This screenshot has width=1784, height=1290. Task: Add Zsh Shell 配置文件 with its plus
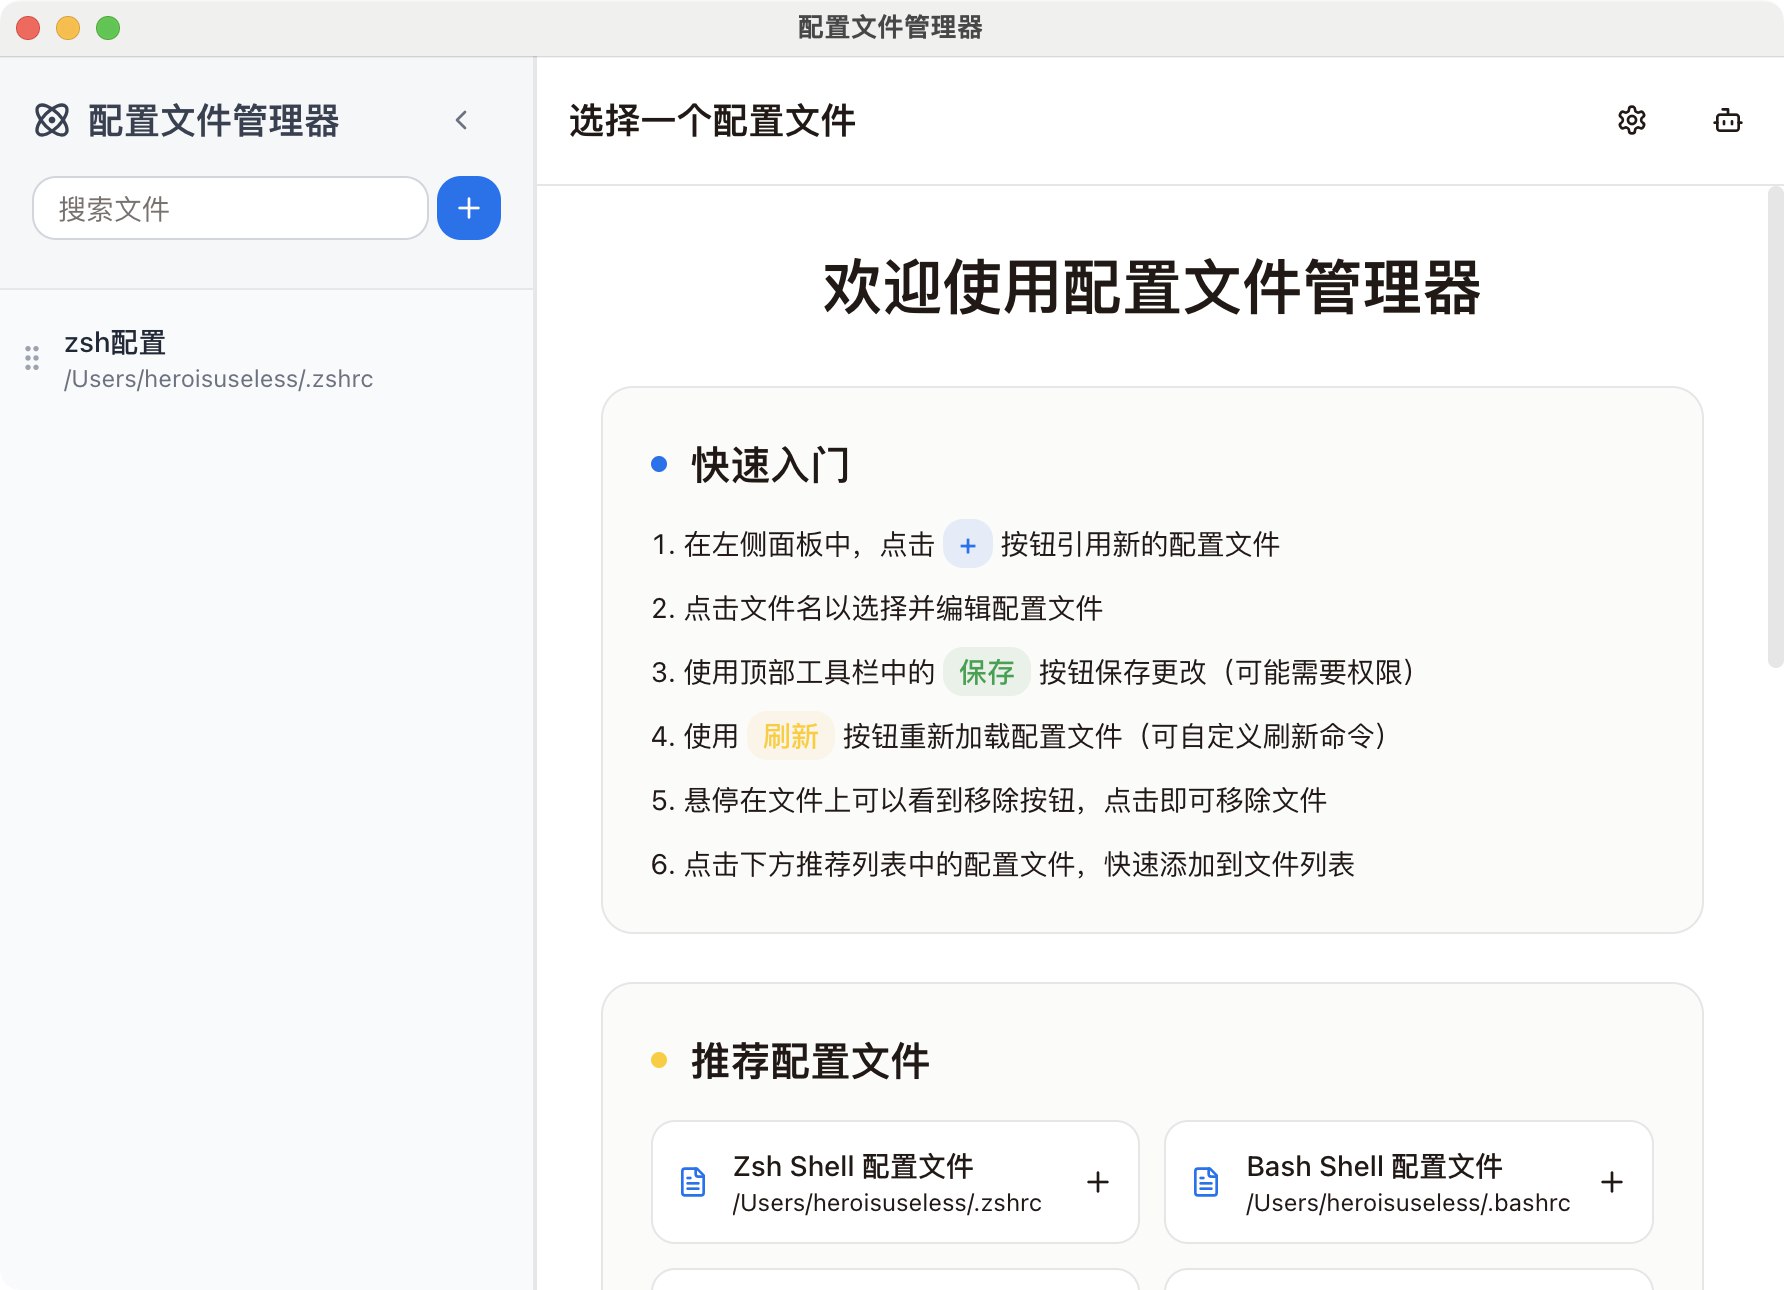(x=1097, y=1182)
